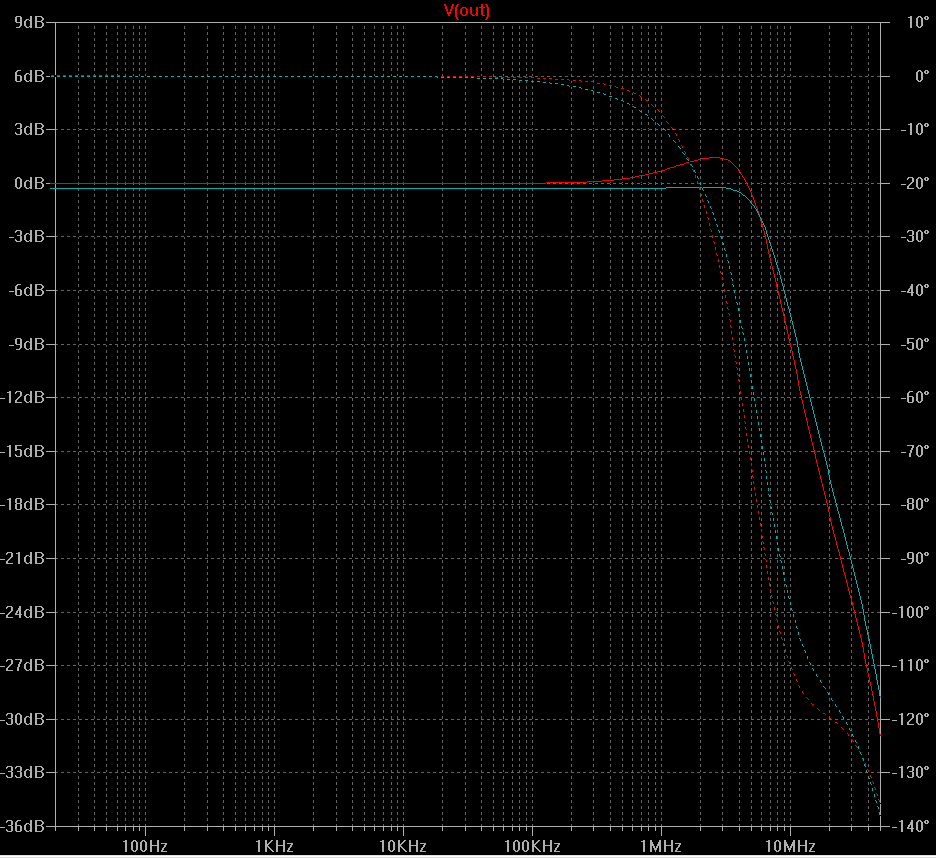
Task: Click the -70° phase axis label
Action: click(915, 451)
